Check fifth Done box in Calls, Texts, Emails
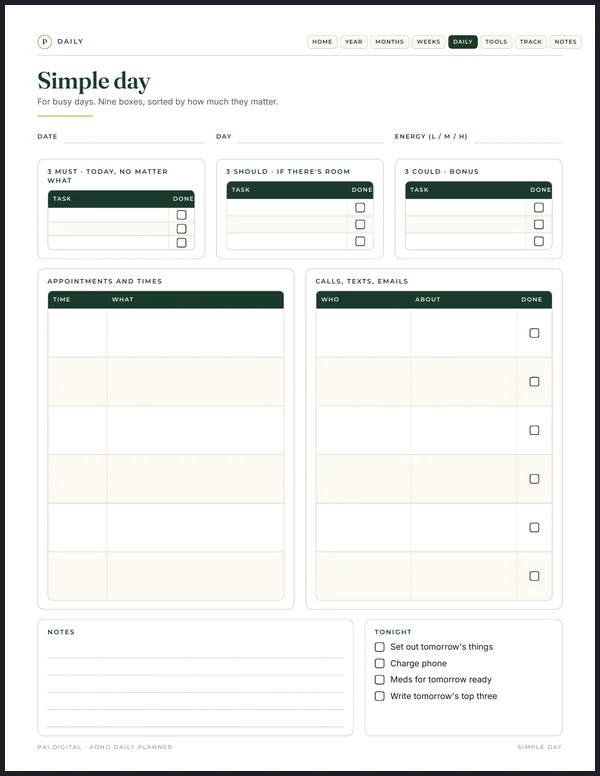The image size is (600, 776). pos(534,527)
